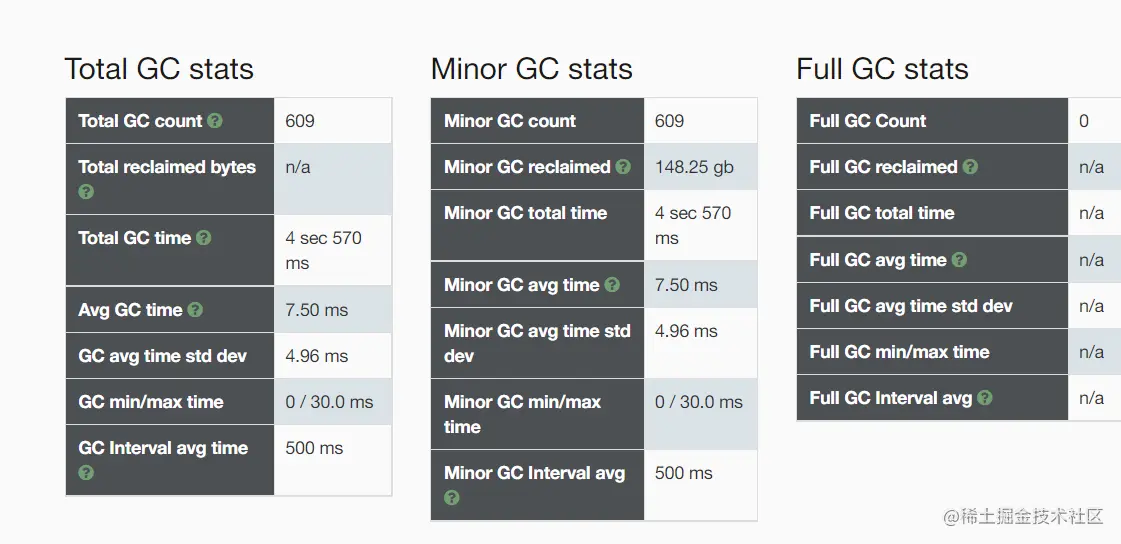The image size is (1121, 544).
Task: Click the Minor GC count label cell
Action: coord(510,121)
